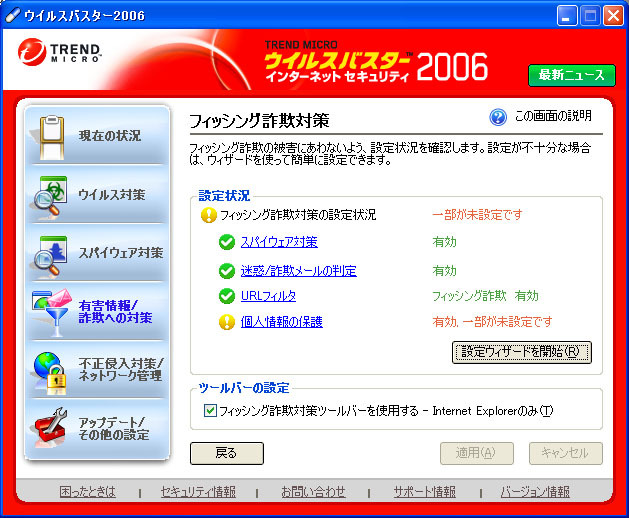The image size is (629, 518).
Task: Open the スパイウェア対策 sidebar section
Action: (x=97, y=253)
